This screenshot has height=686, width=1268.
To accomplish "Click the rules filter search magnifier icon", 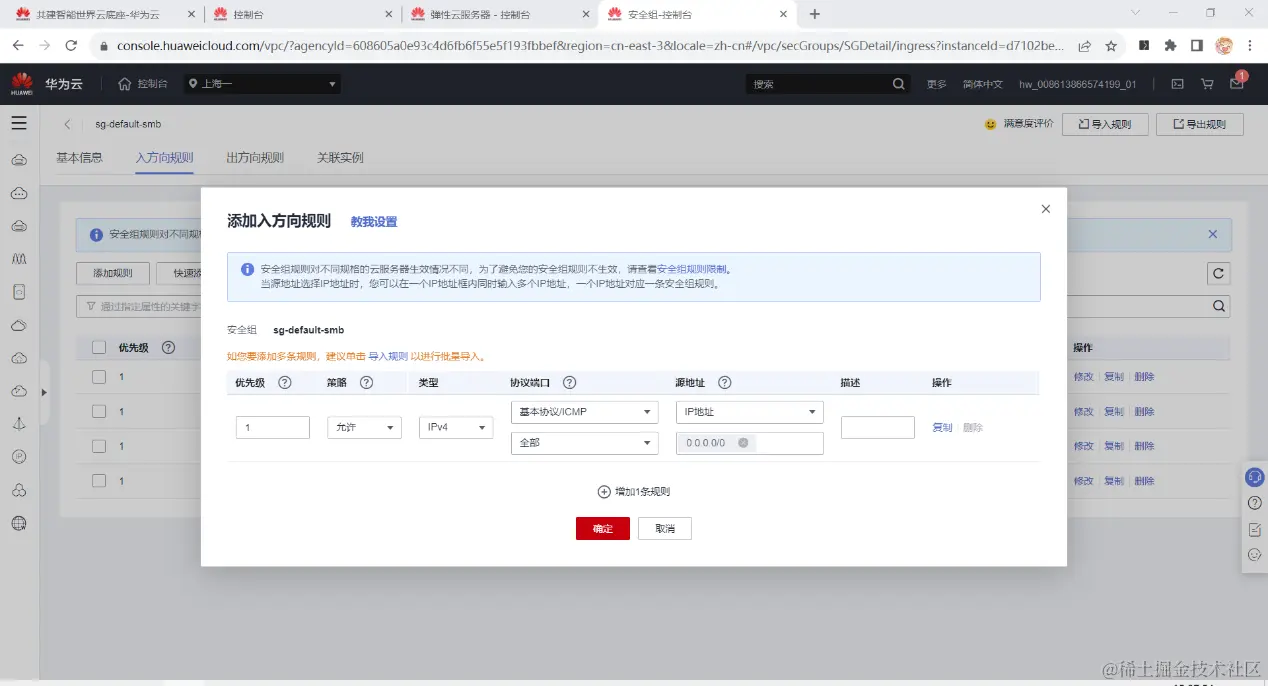I will (x=1219, y=306).
